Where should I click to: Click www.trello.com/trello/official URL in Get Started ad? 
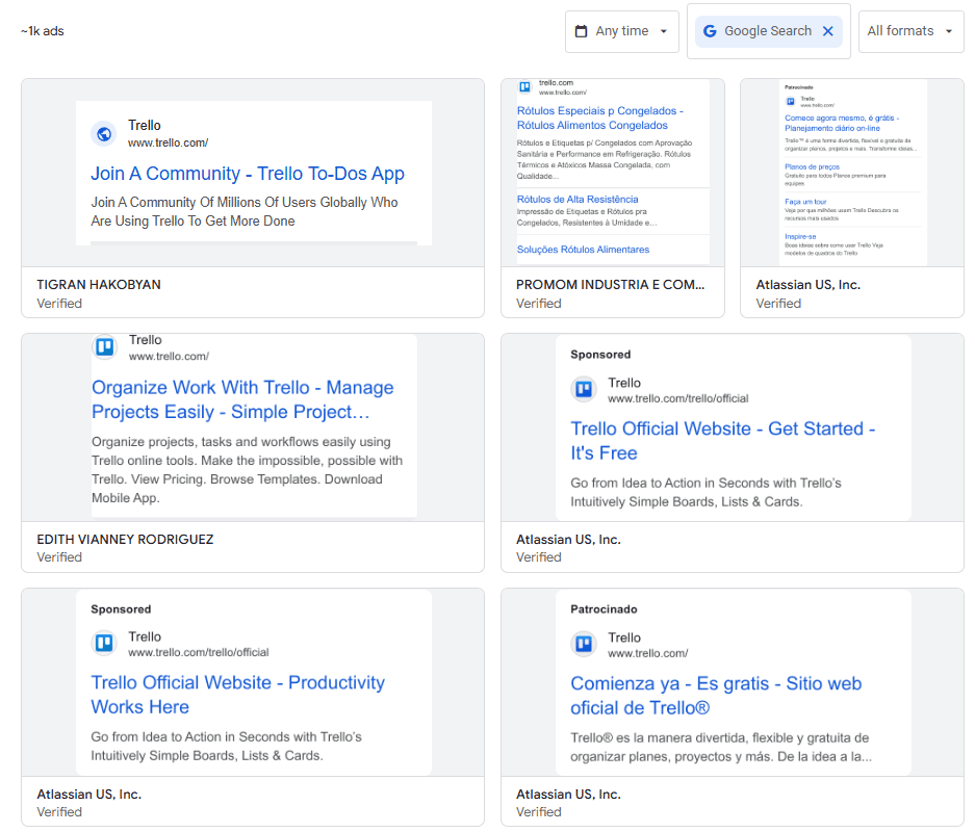pyautogui.click(x=678, y=399)
